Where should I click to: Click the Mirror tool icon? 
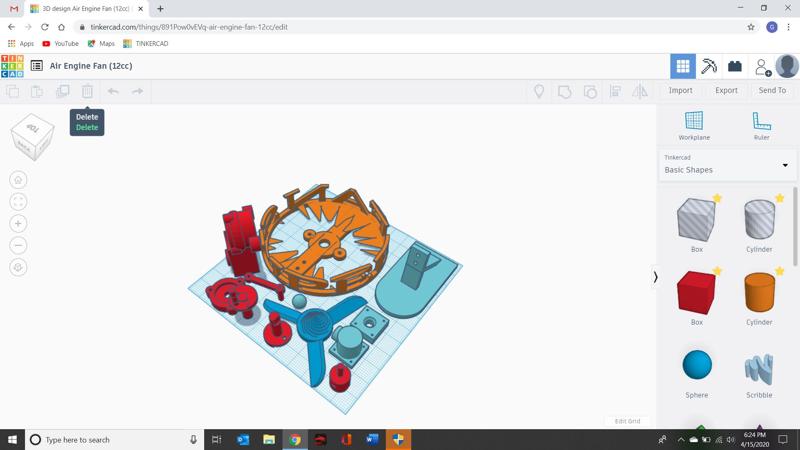pyautogui.click(x=640, y=91)
